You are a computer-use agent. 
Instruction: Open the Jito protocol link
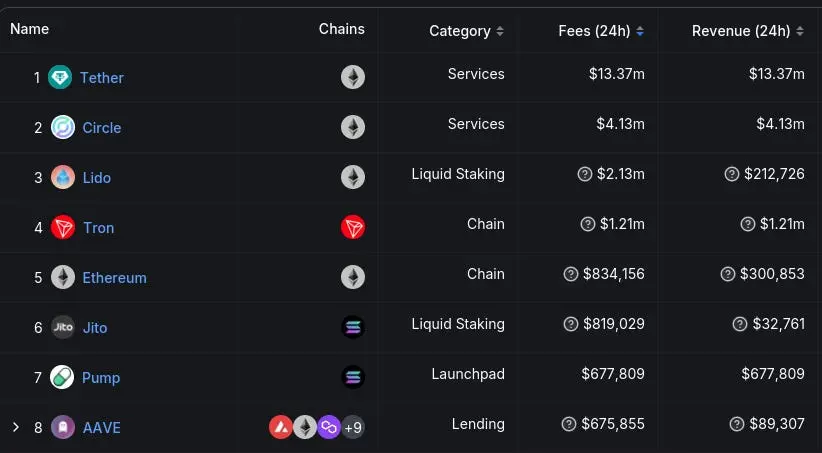[x=95, y=328]
